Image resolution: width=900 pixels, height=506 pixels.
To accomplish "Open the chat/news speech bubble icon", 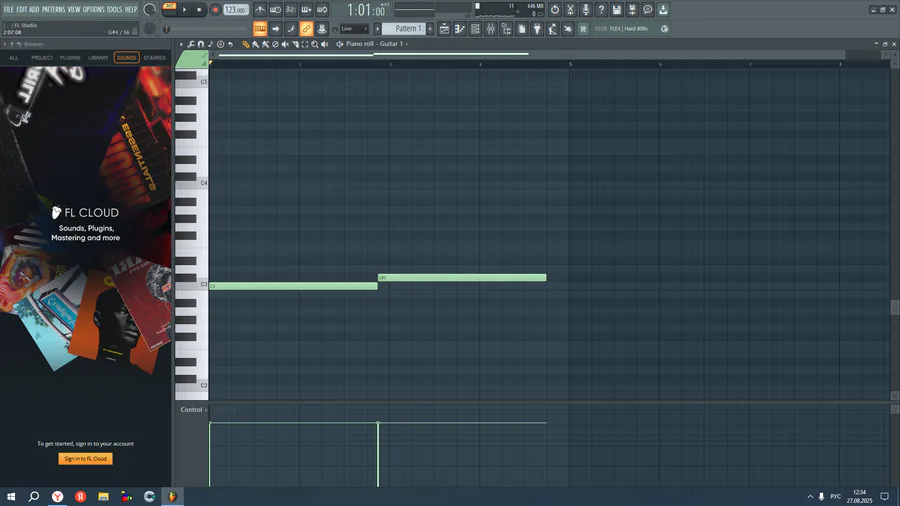I will coord(647,10).
